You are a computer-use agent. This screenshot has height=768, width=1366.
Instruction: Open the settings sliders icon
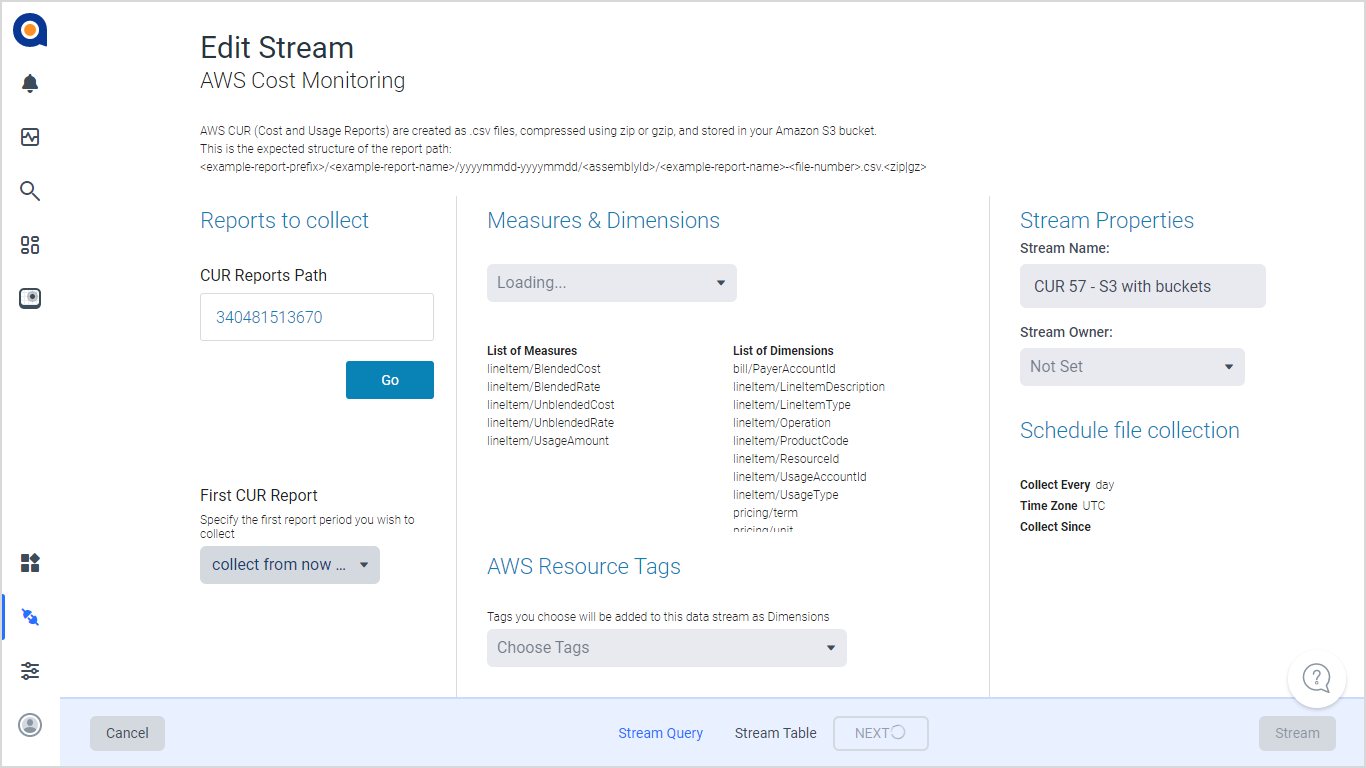point(30,671)
